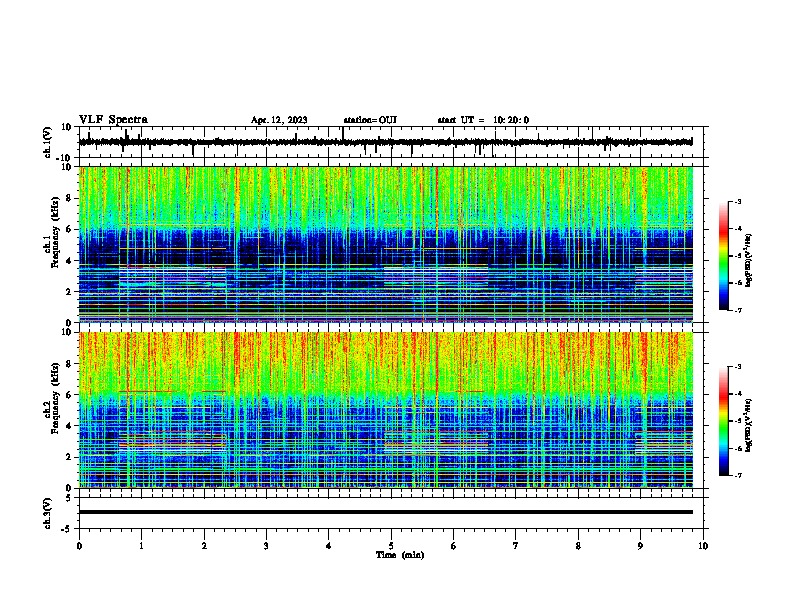
Task: Click time axis tick label "5"
Action: (x=391, y=546)
